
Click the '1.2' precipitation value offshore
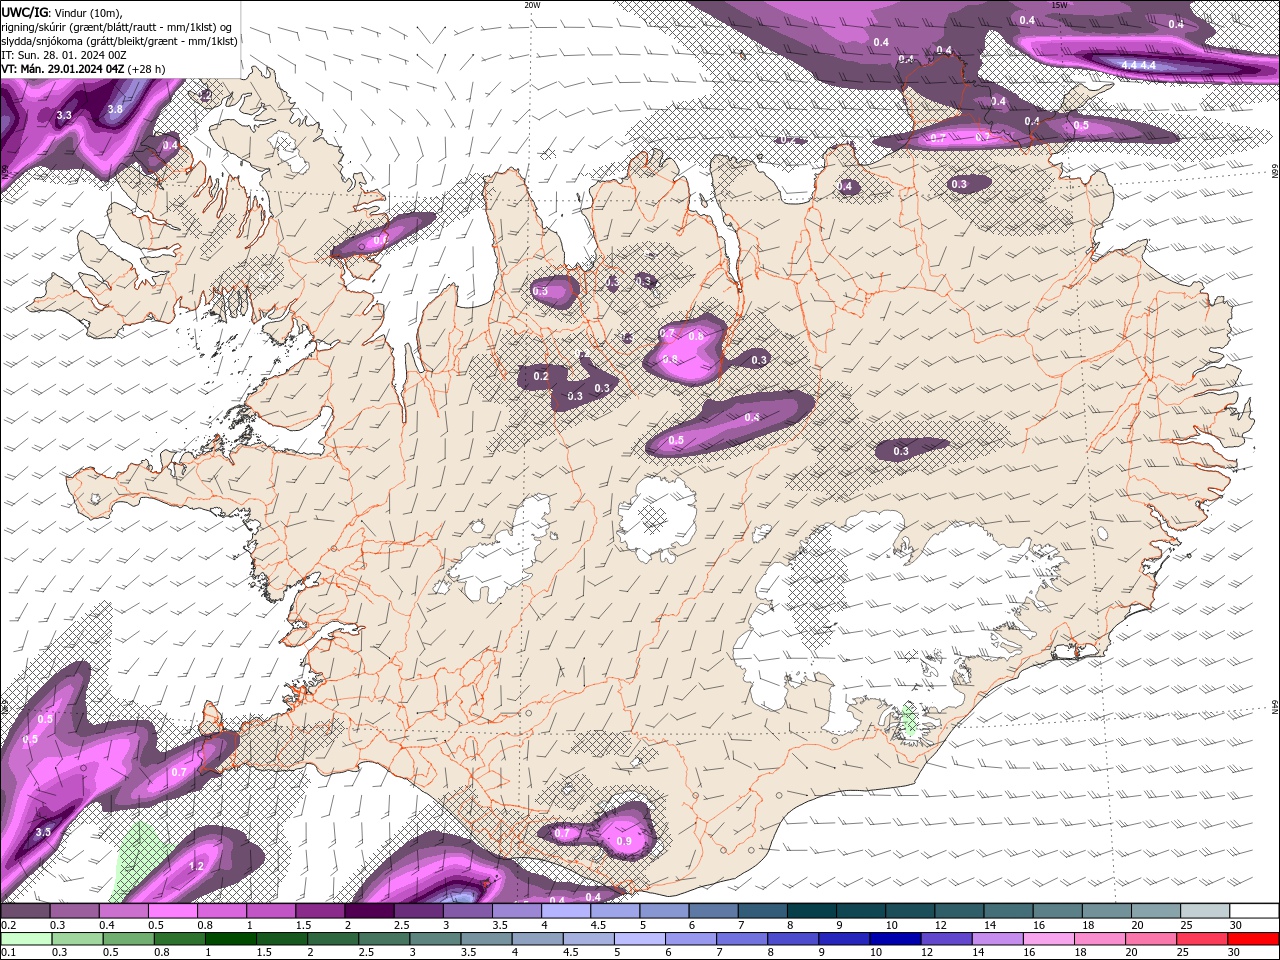(x=196, y=866)
